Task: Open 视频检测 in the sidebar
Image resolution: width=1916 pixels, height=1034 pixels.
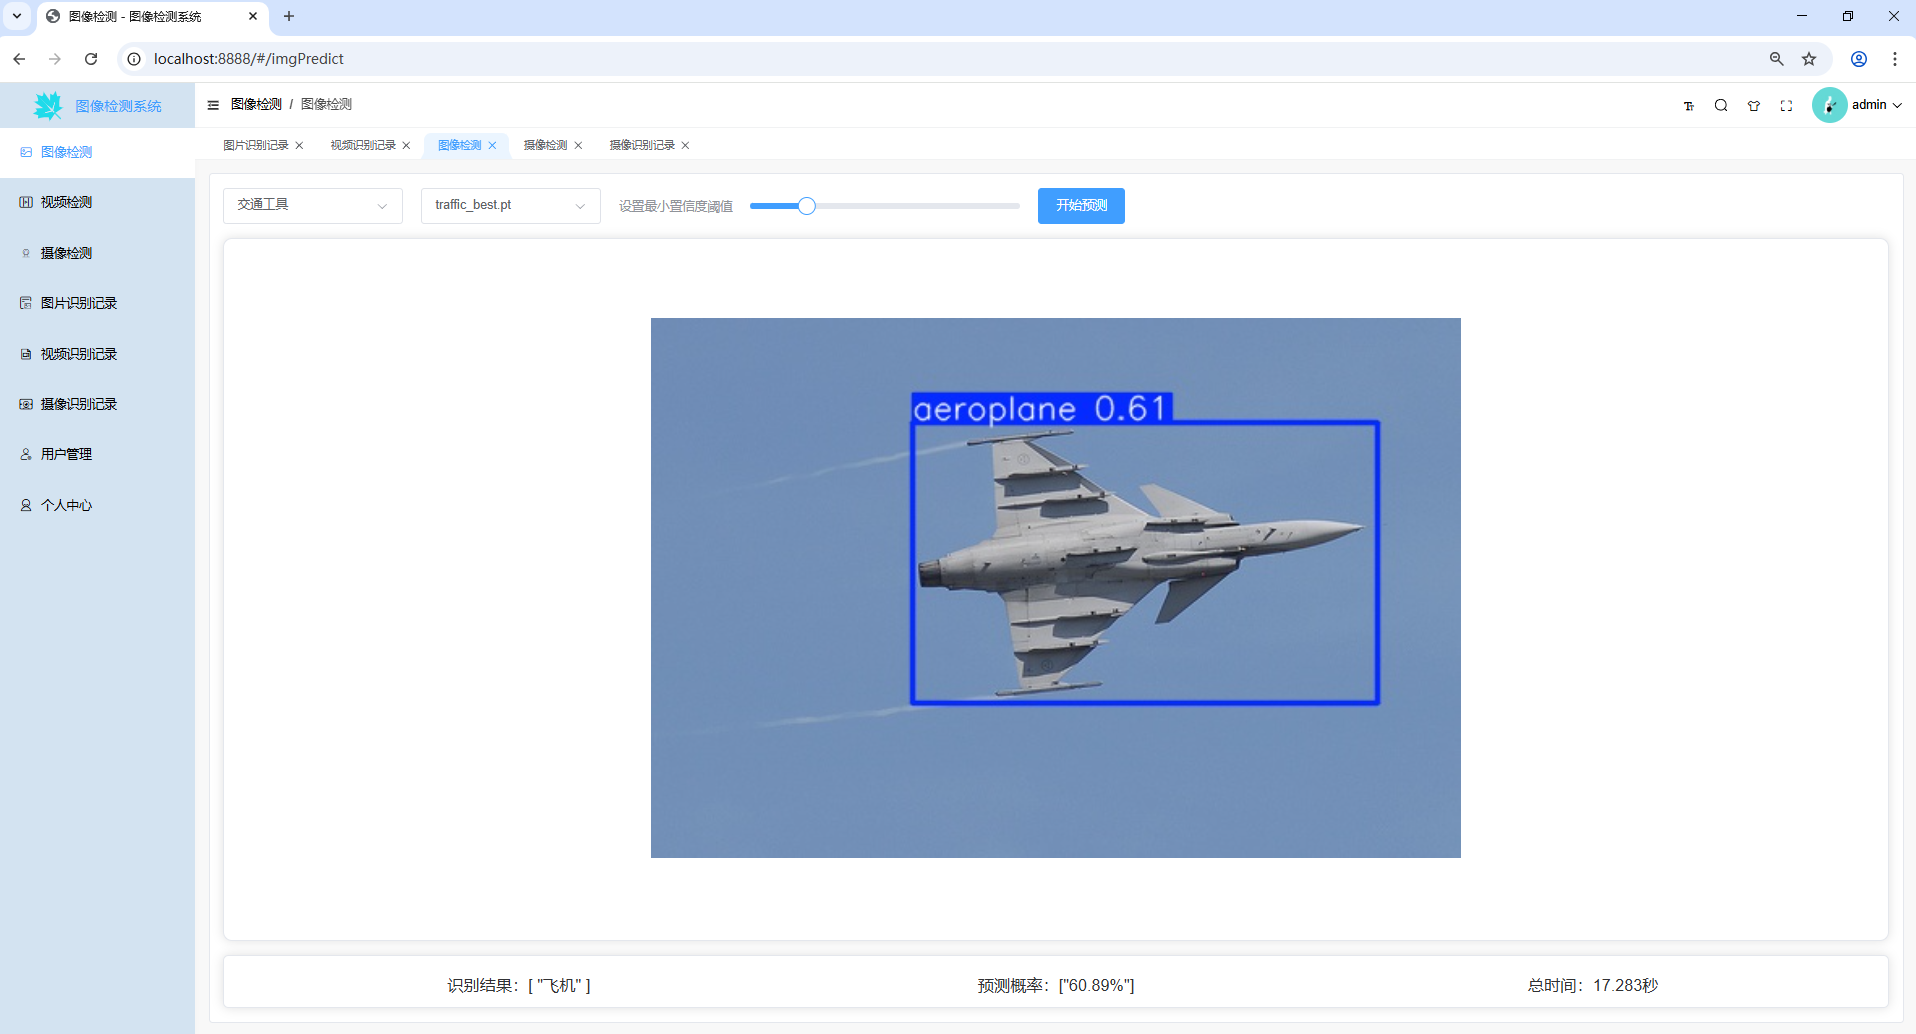Action: click(97, 202)
